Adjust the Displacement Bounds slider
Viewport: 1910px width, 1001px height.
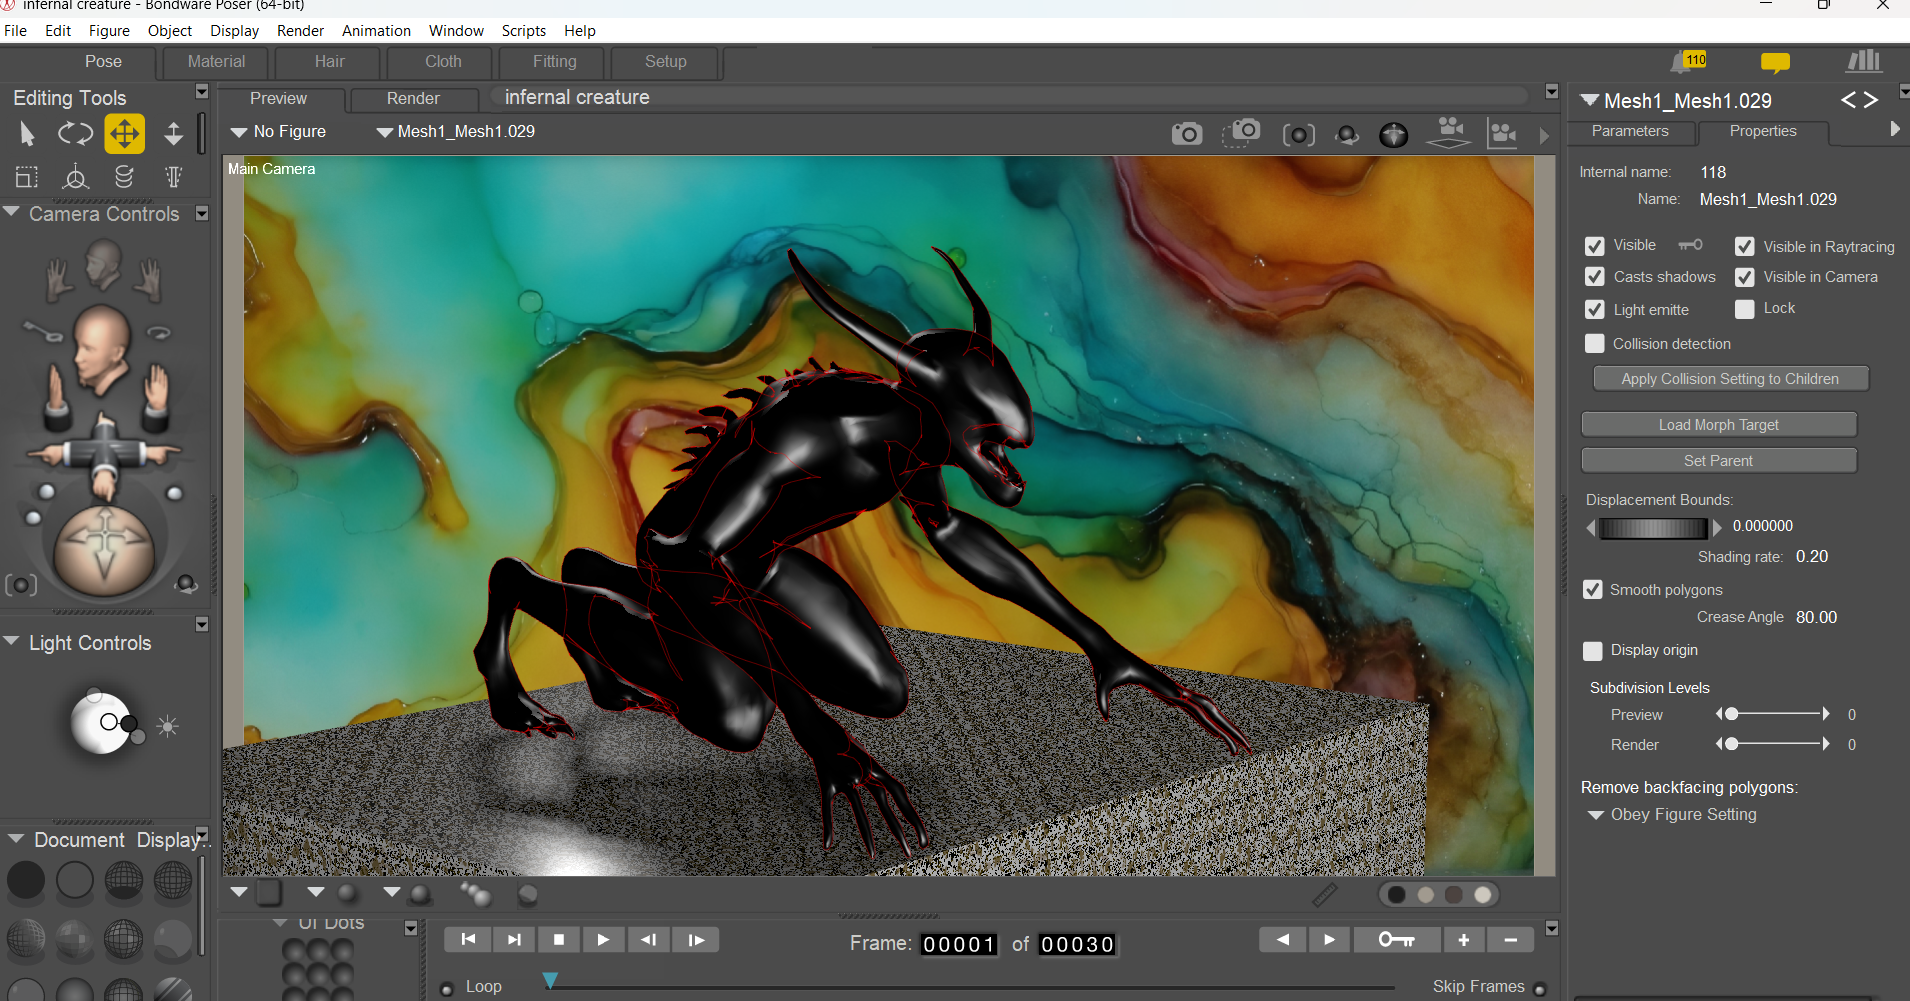(1653, 528)
